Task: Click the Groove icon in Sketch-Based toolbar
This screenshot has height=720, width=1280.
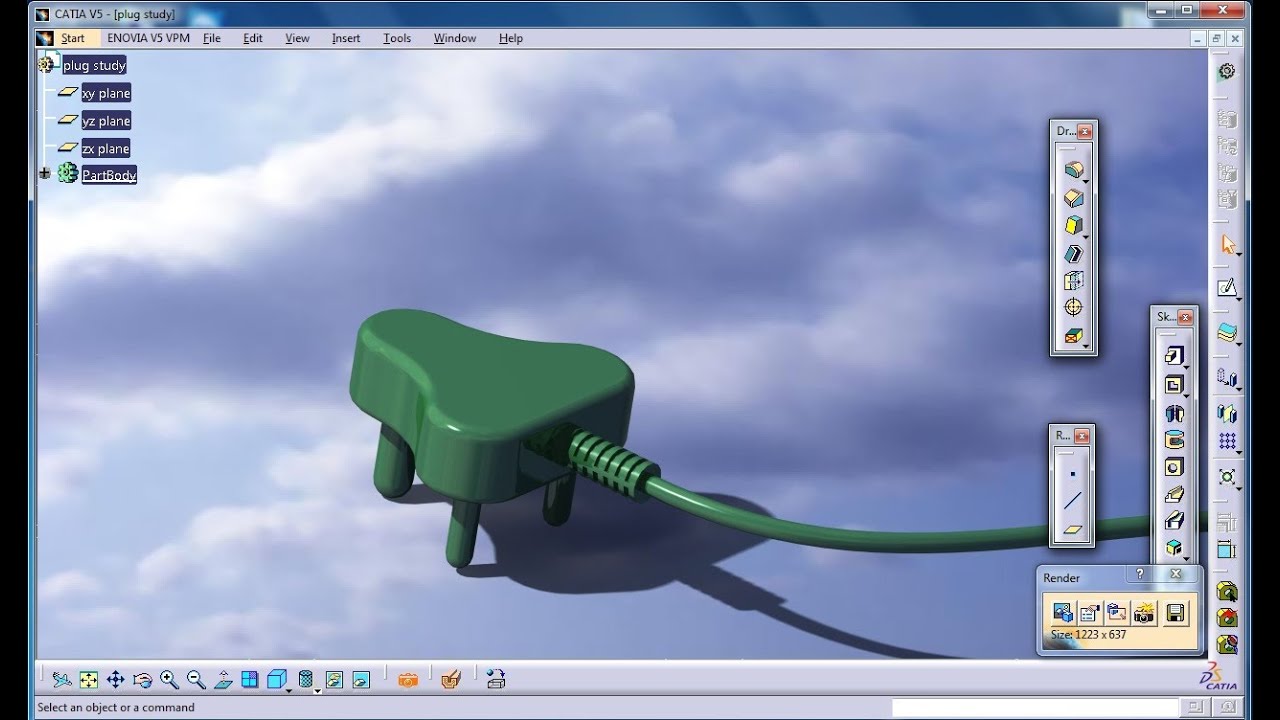Action: pos(1174,439)
